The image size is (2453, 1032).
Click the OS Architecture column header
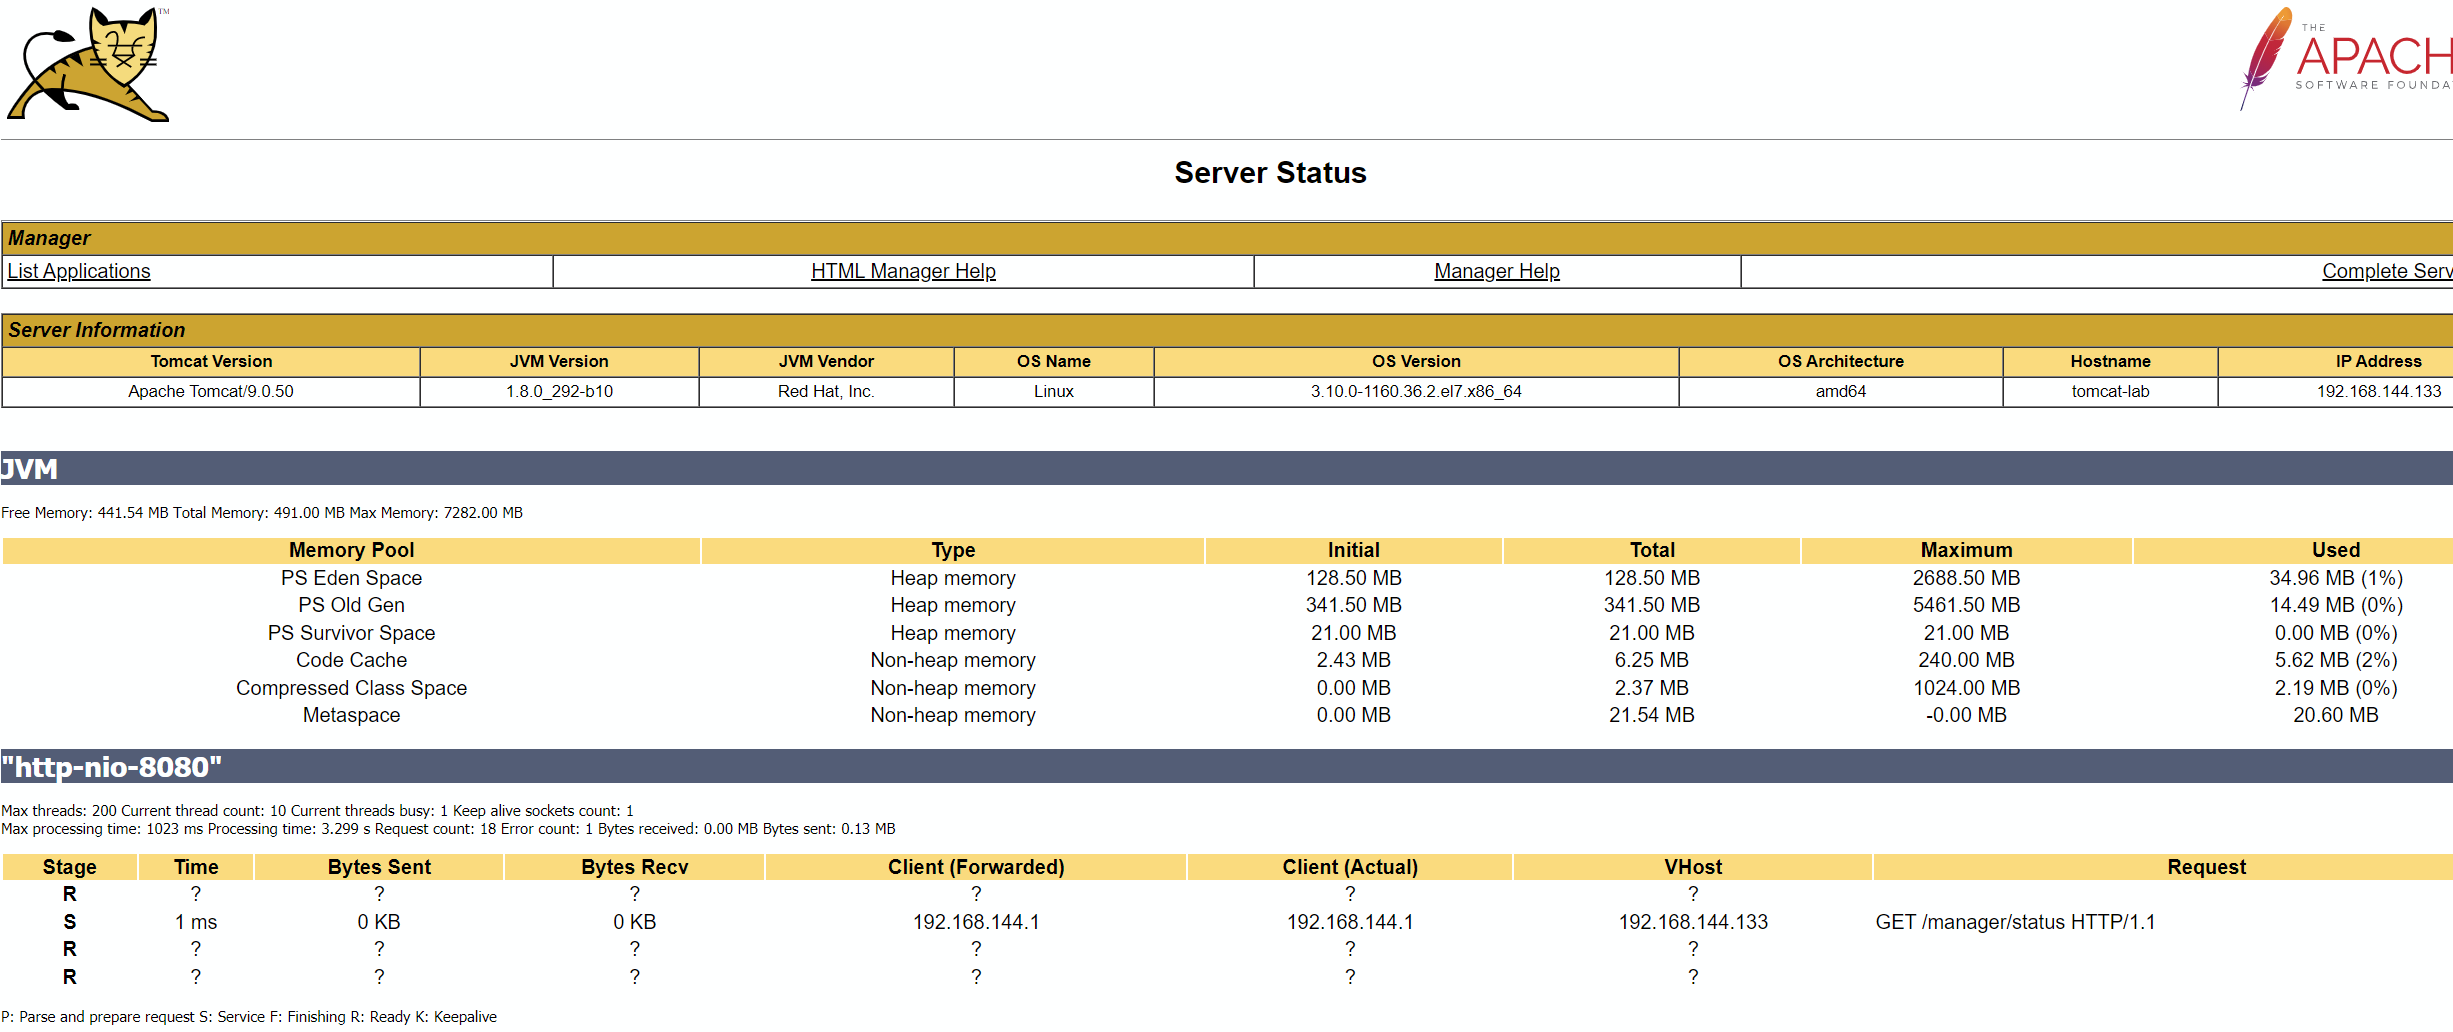[1841, 361]
